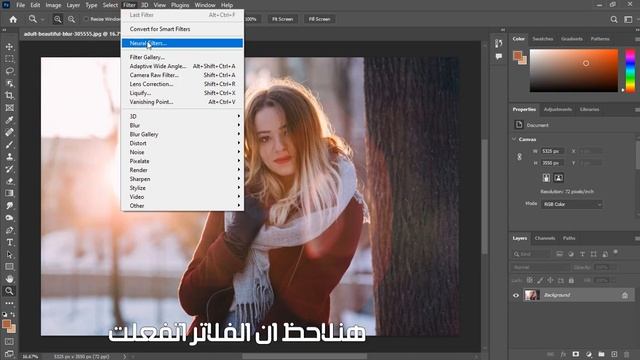Click the Fit Screen button
This screenshot has height=360, width=640.
[282, 19]
